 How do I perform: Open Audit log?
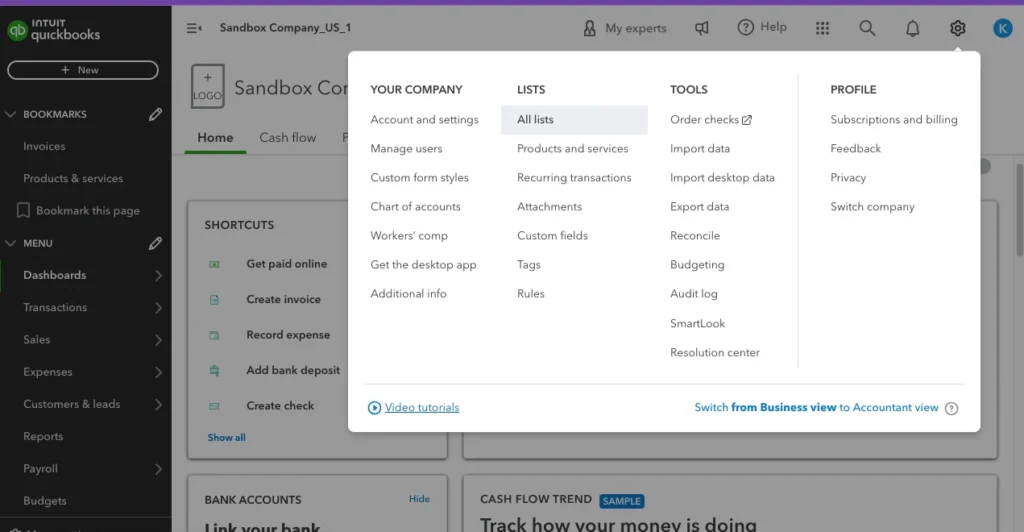click(694, 294)
